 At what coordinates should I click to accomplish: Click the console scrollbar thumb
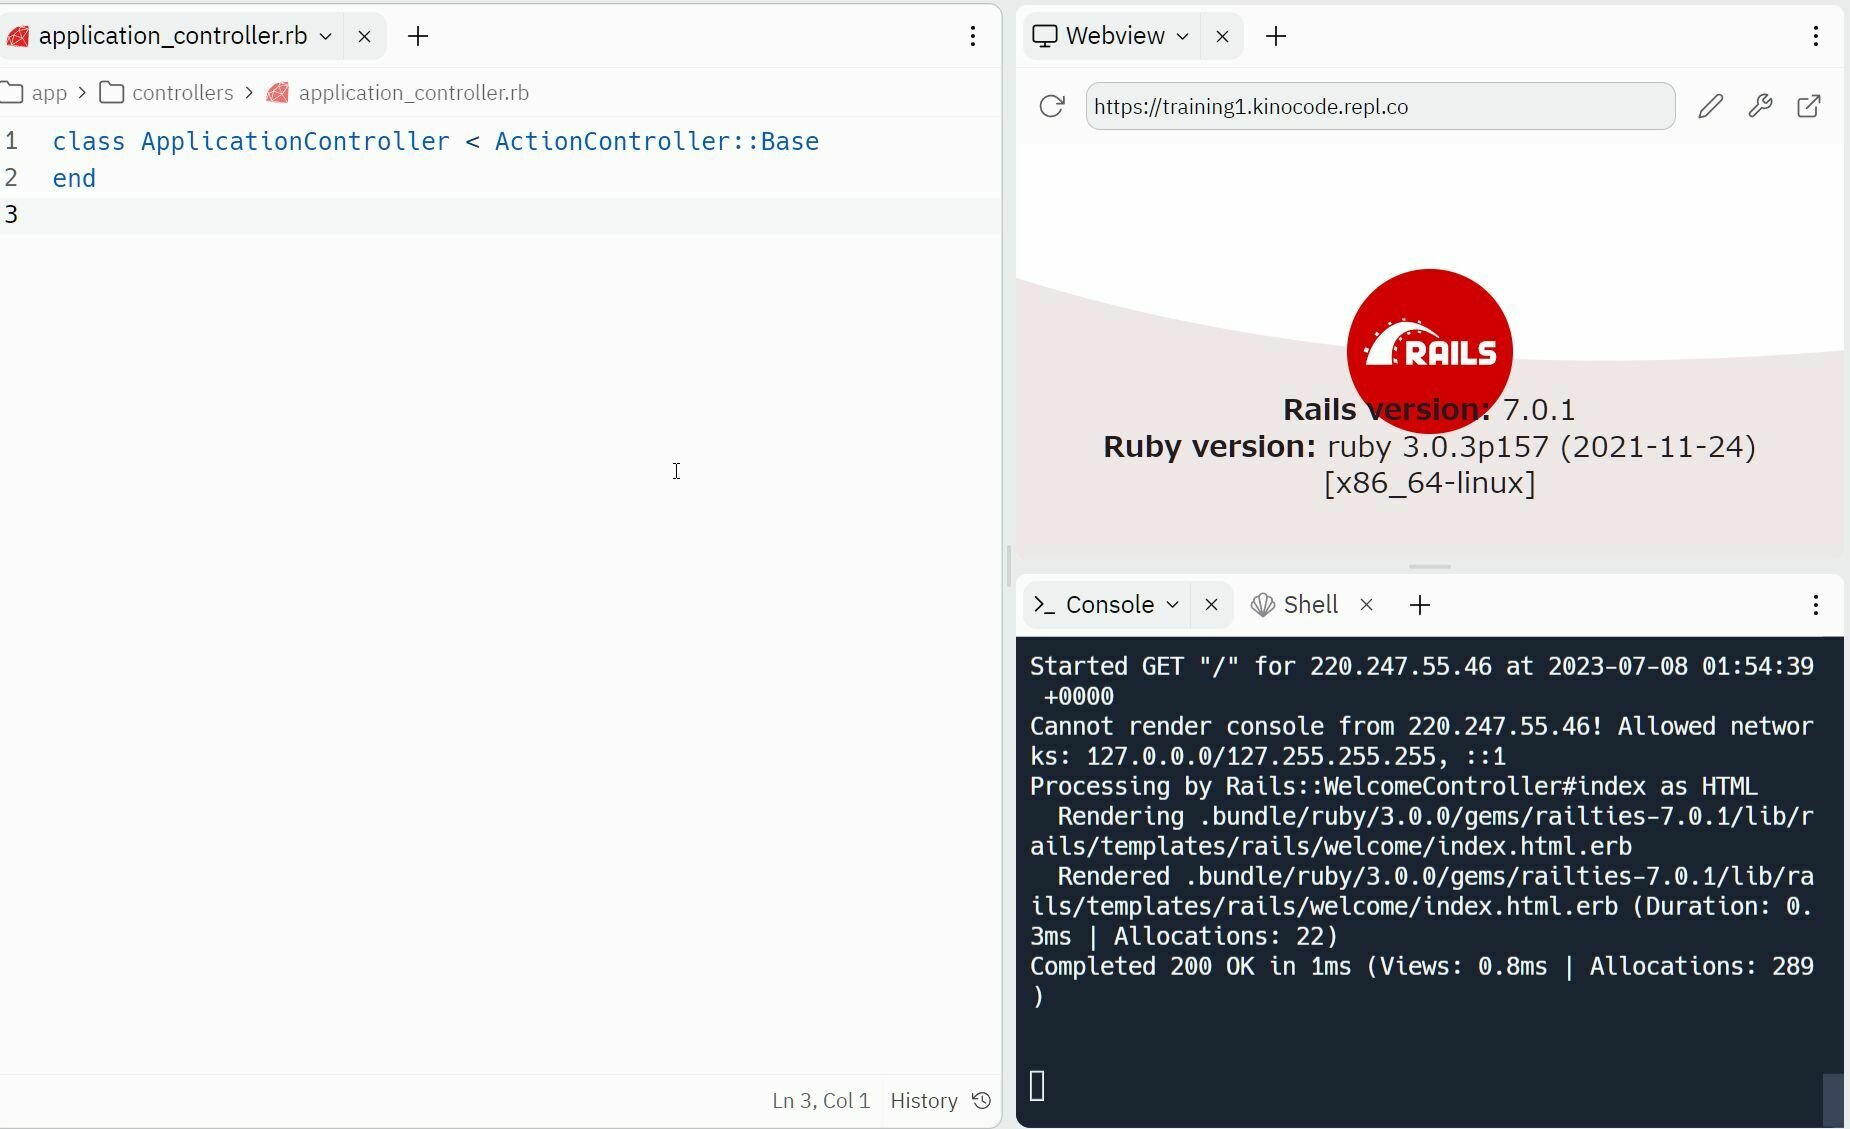(x=1832, y=1099)
